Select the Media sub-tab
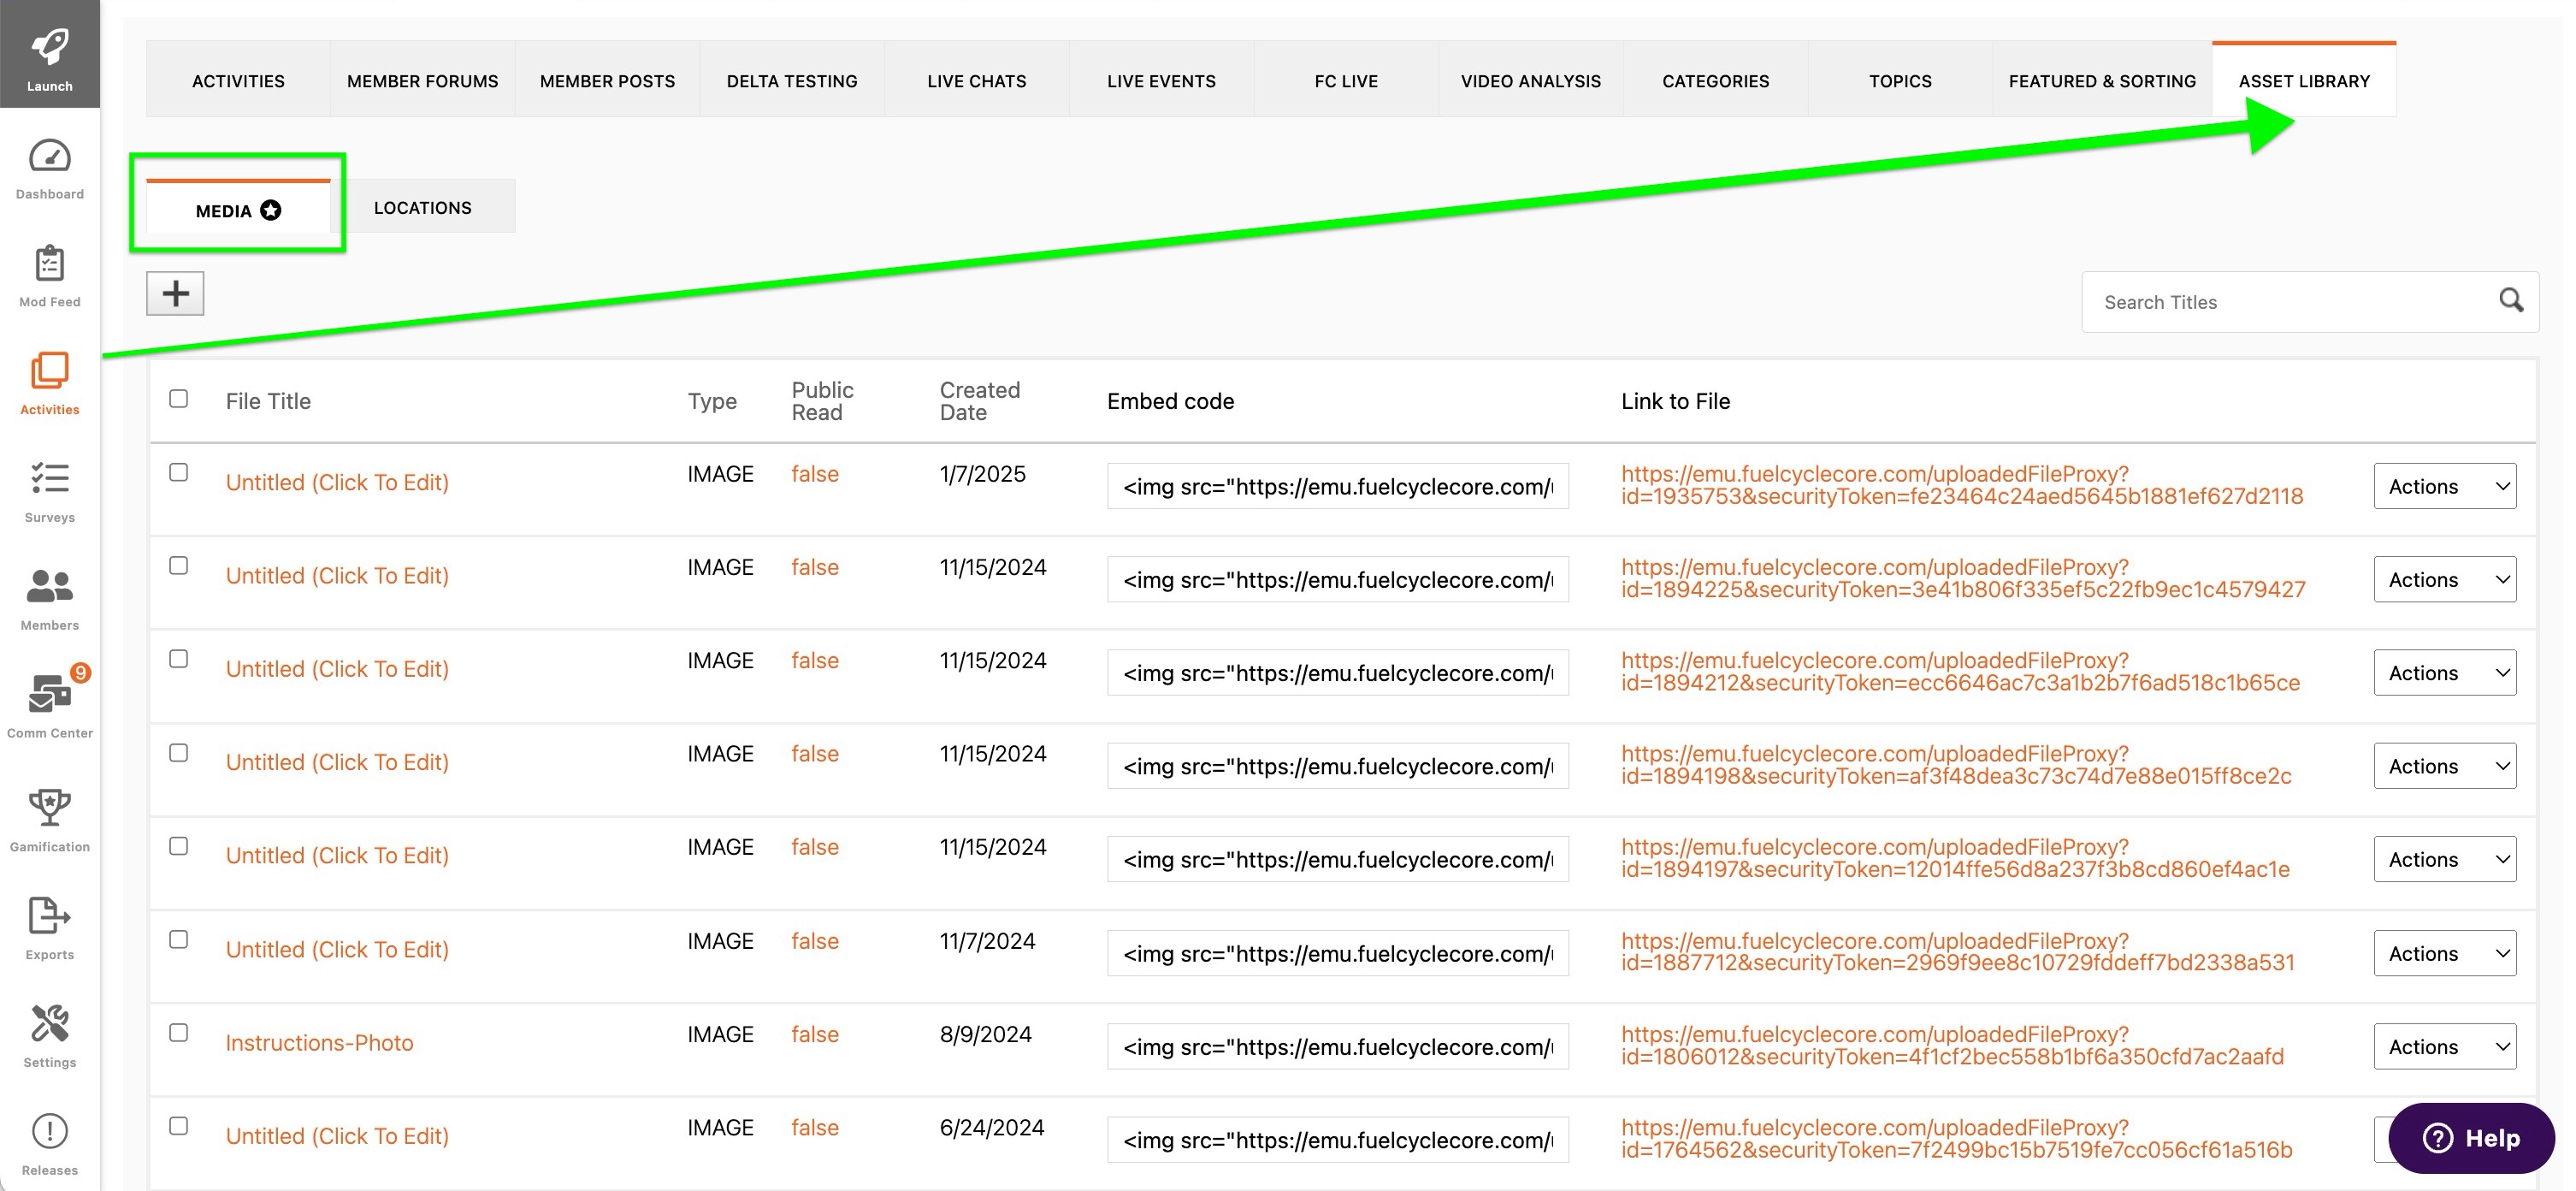2576x1191 pixels. (x=238, y=208)
